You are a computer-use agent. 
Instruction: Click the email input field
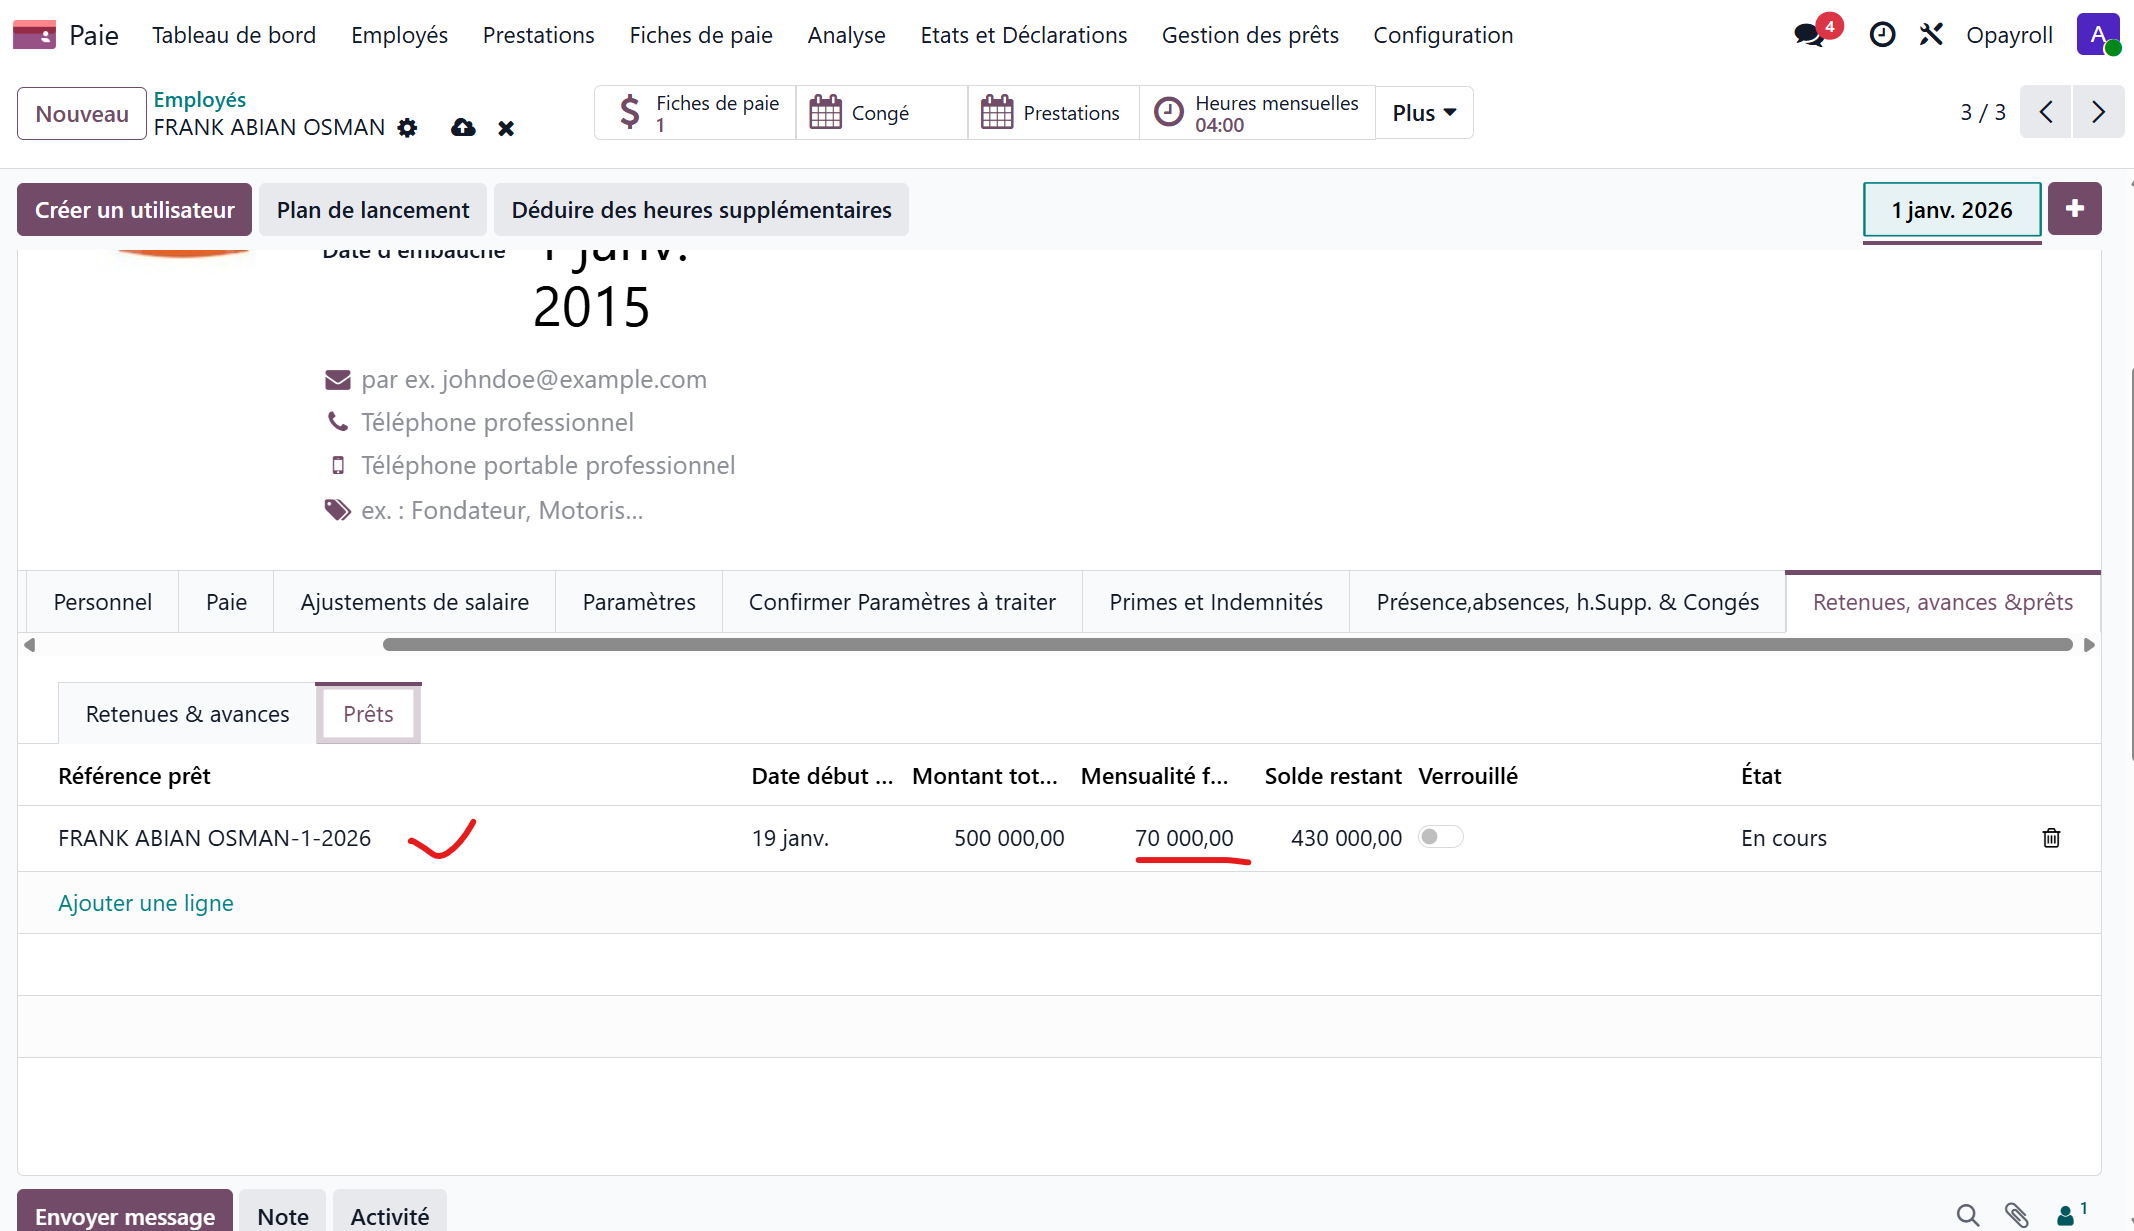[x=534, y=380]
